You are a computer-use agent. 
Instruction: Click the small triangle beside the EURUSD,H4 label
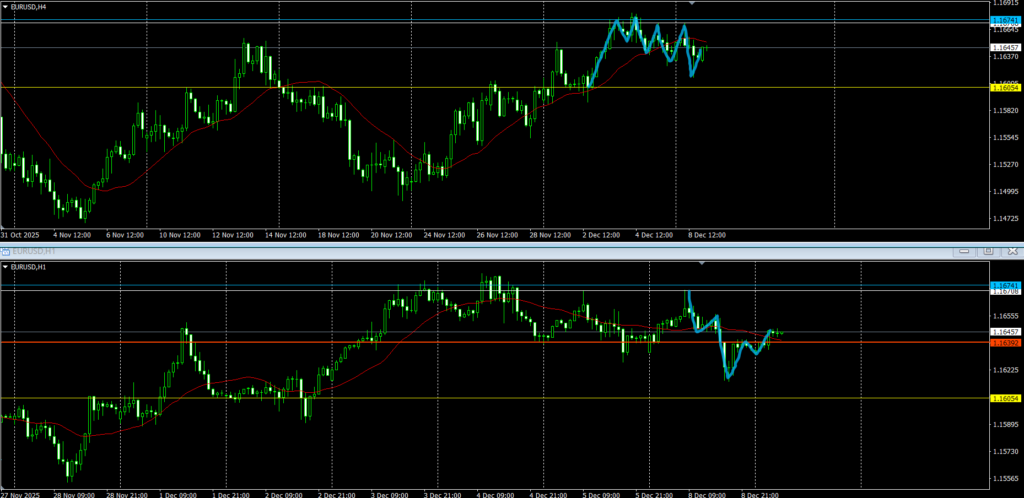(x=5, y=6)
